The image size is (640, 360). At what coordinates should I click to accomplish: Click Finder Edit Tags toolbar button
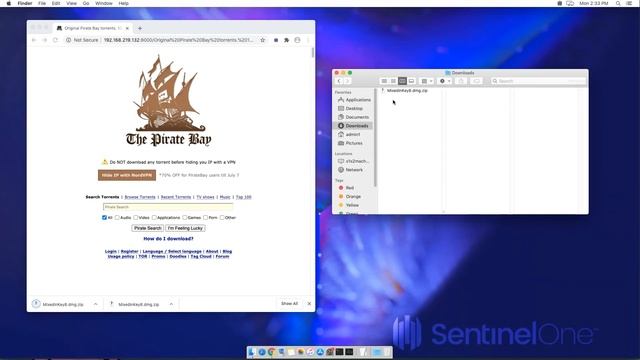coord(476,81)
